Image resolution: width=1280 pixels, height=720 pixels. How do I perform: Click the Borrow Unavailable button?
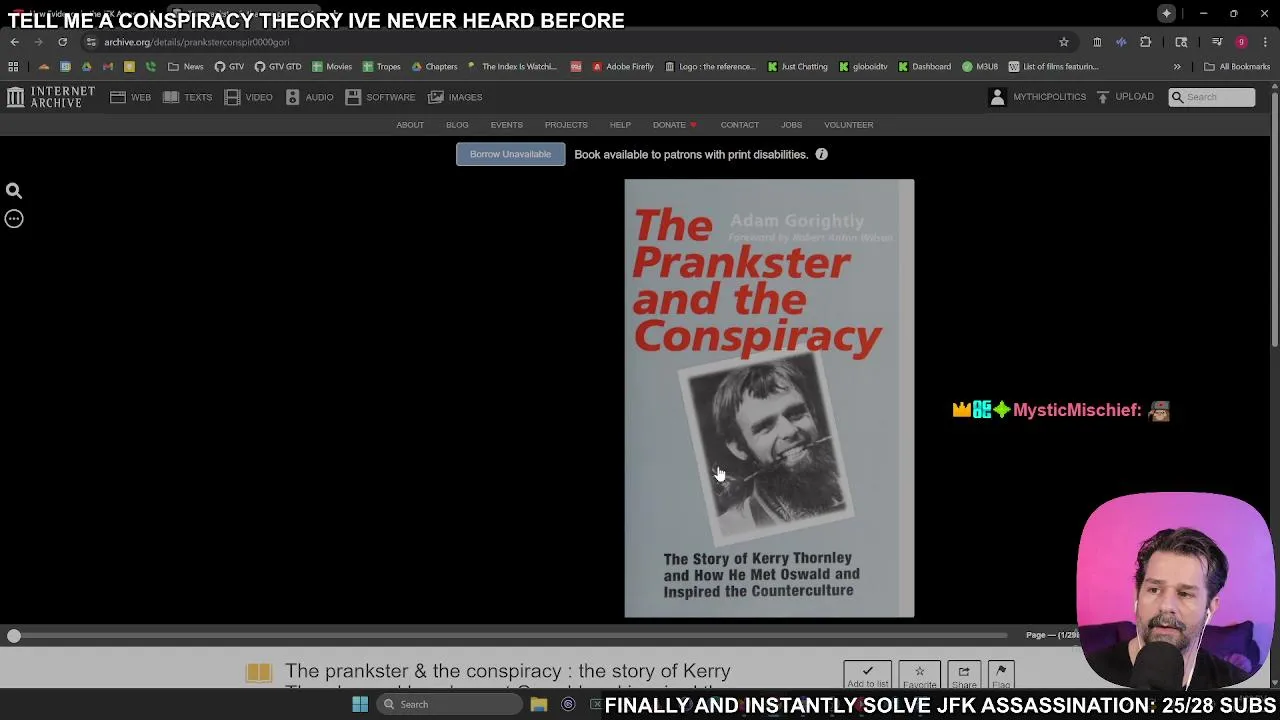510,155
